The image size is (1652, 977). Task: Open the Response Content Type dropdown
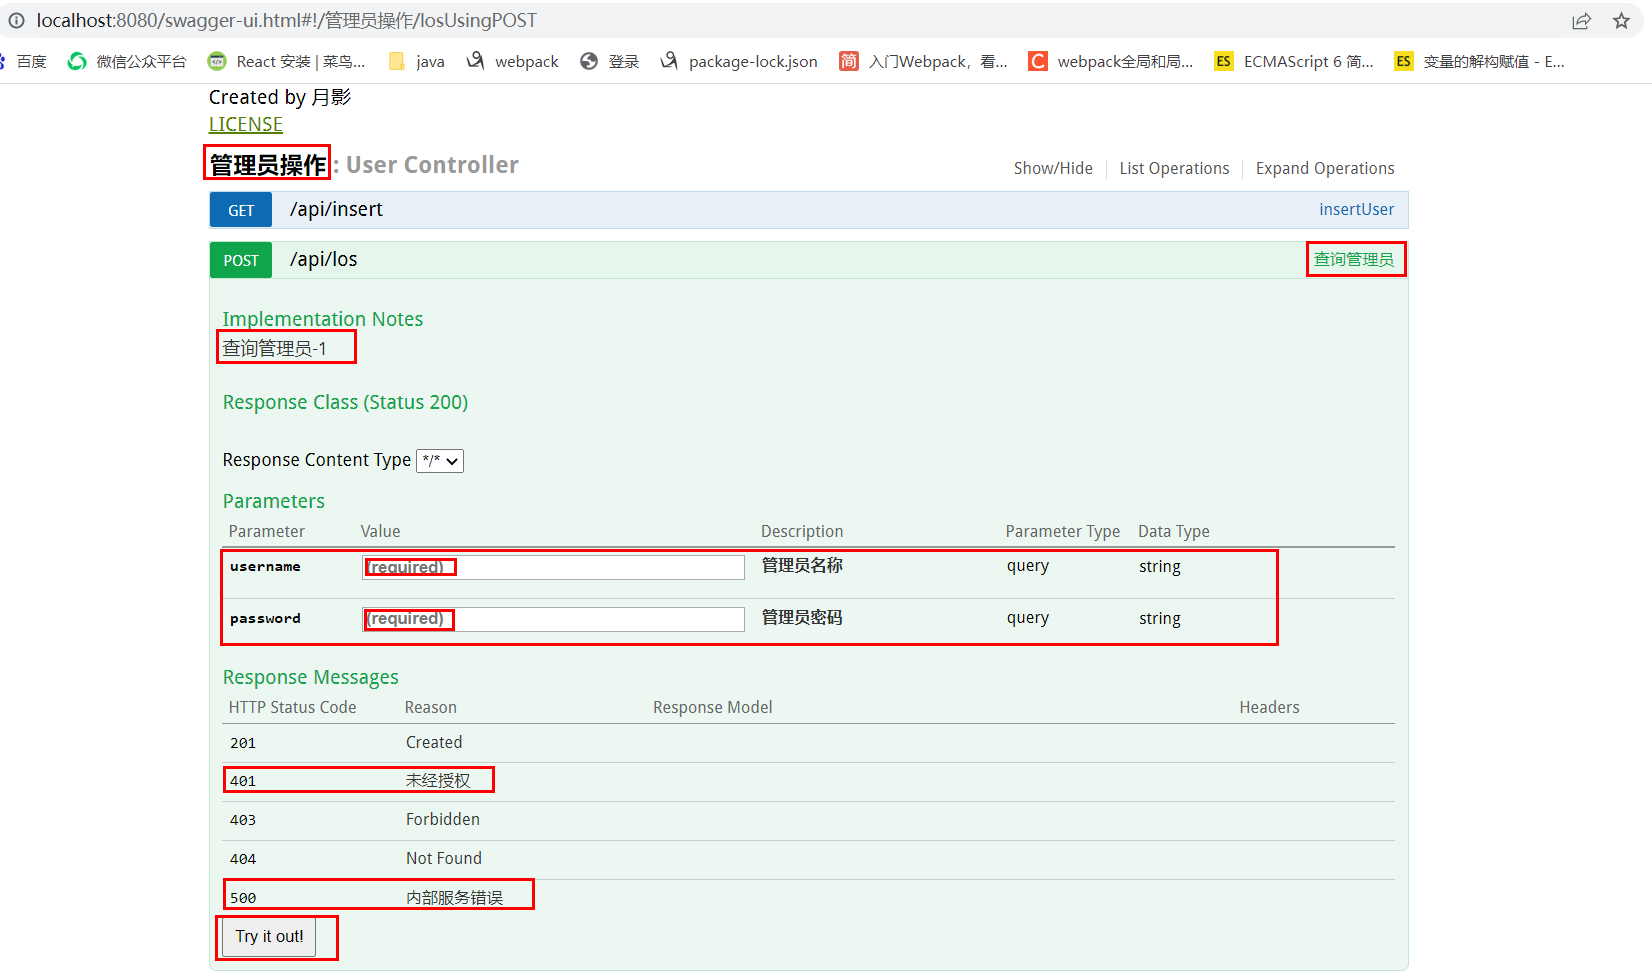pos(440,461)
